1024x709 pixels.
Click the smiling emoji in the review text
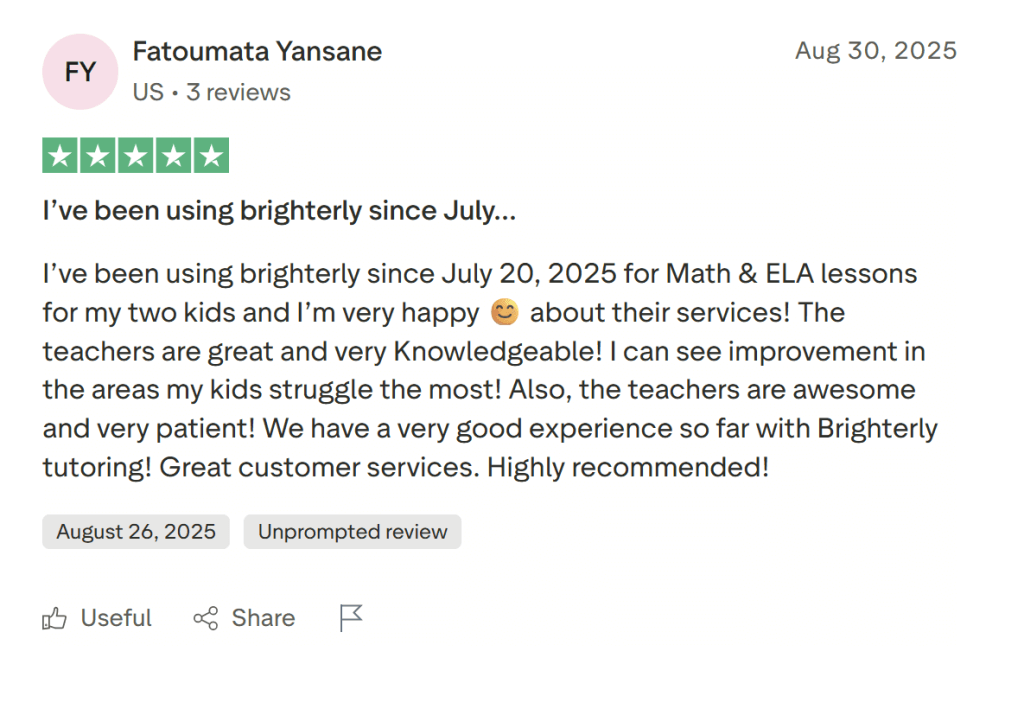(x=504, y=313)
